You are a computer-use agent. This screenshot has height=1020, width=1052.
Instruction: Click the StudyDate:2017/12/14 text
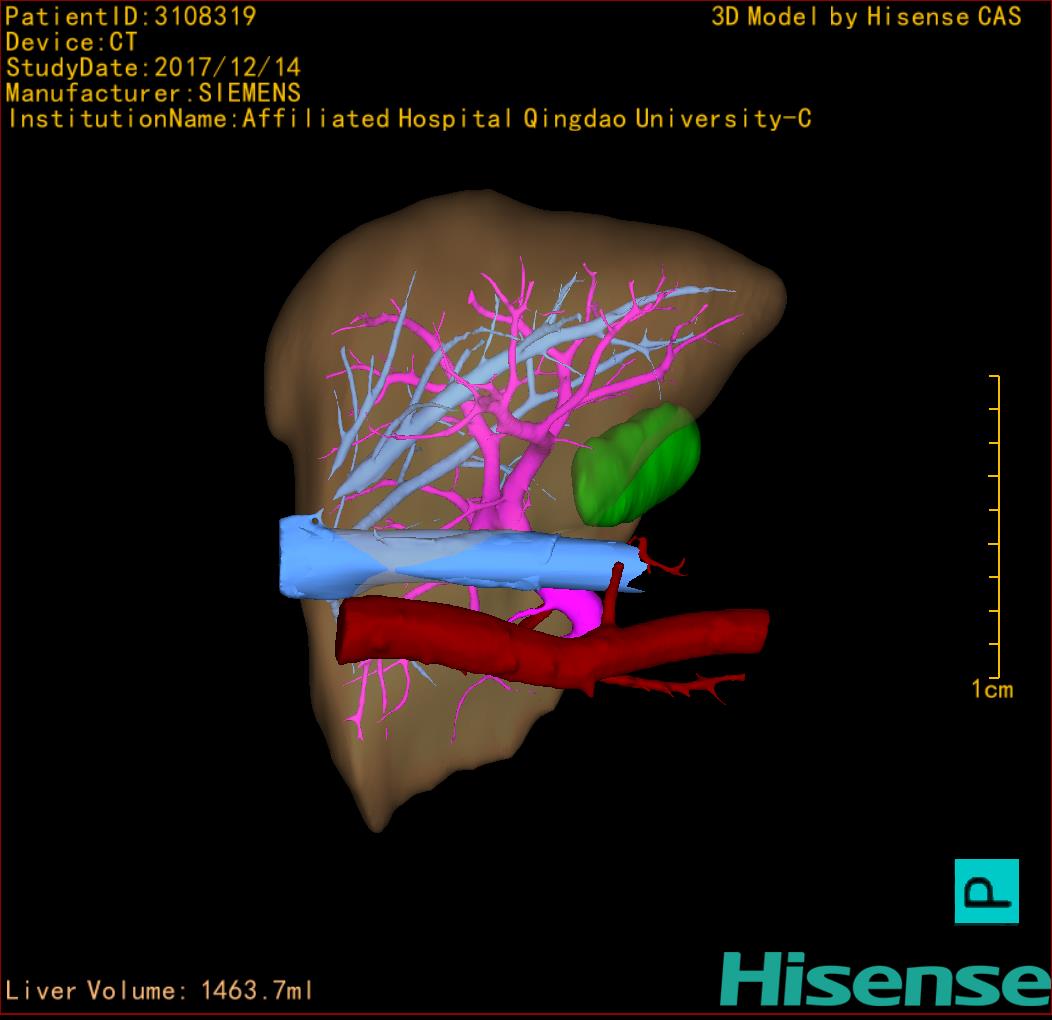pyautogui.click(x=153, y=68)
